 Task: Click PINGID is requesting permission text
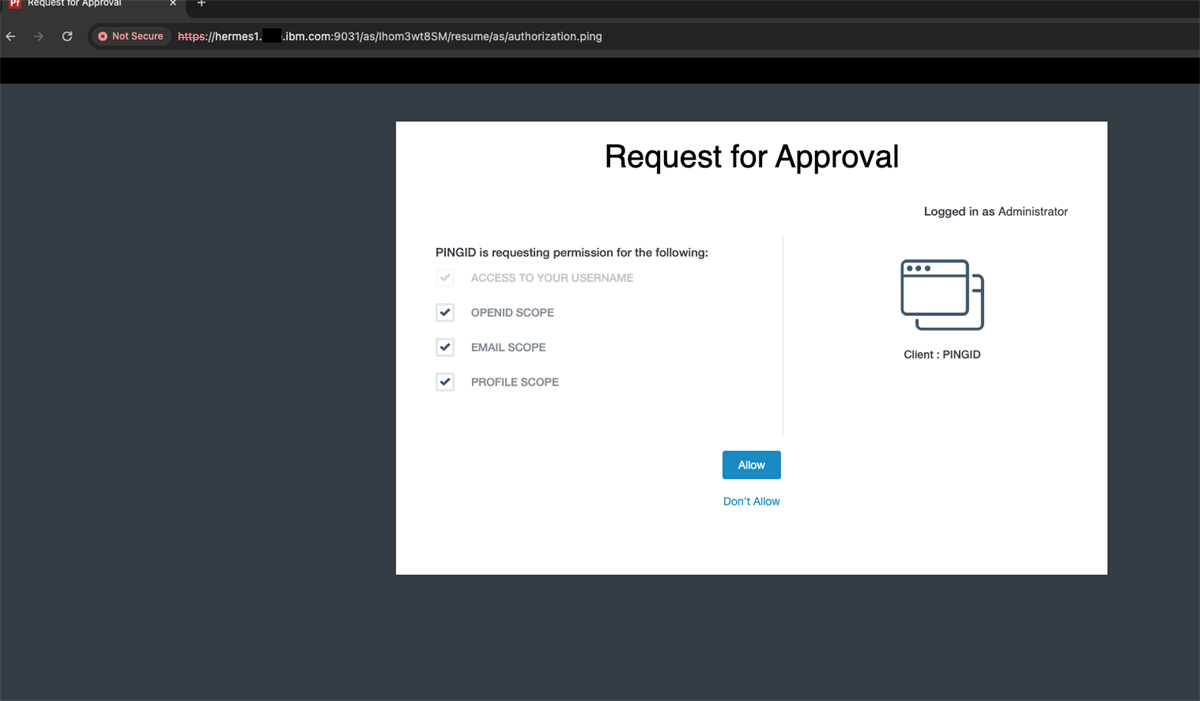[572, 253]
